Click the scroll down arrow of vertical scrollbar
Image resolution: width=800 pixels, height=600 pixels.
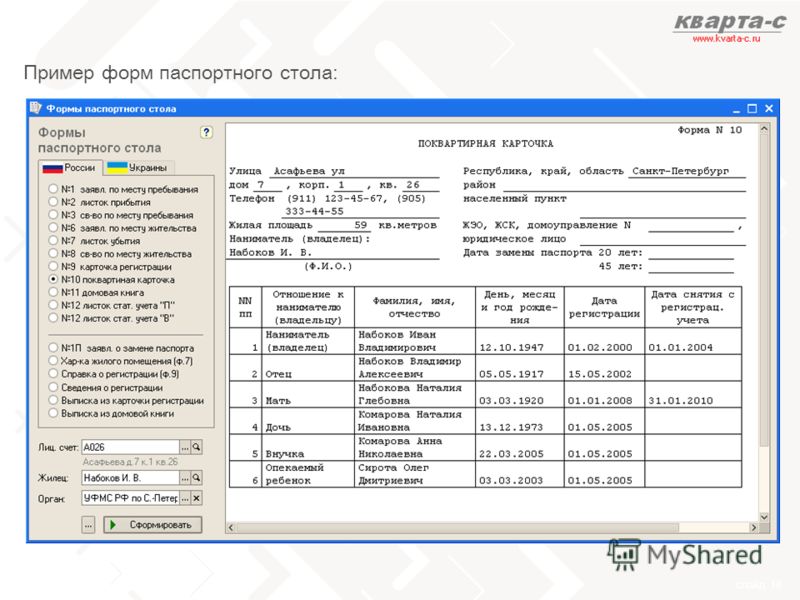click(x=764, y=517)
